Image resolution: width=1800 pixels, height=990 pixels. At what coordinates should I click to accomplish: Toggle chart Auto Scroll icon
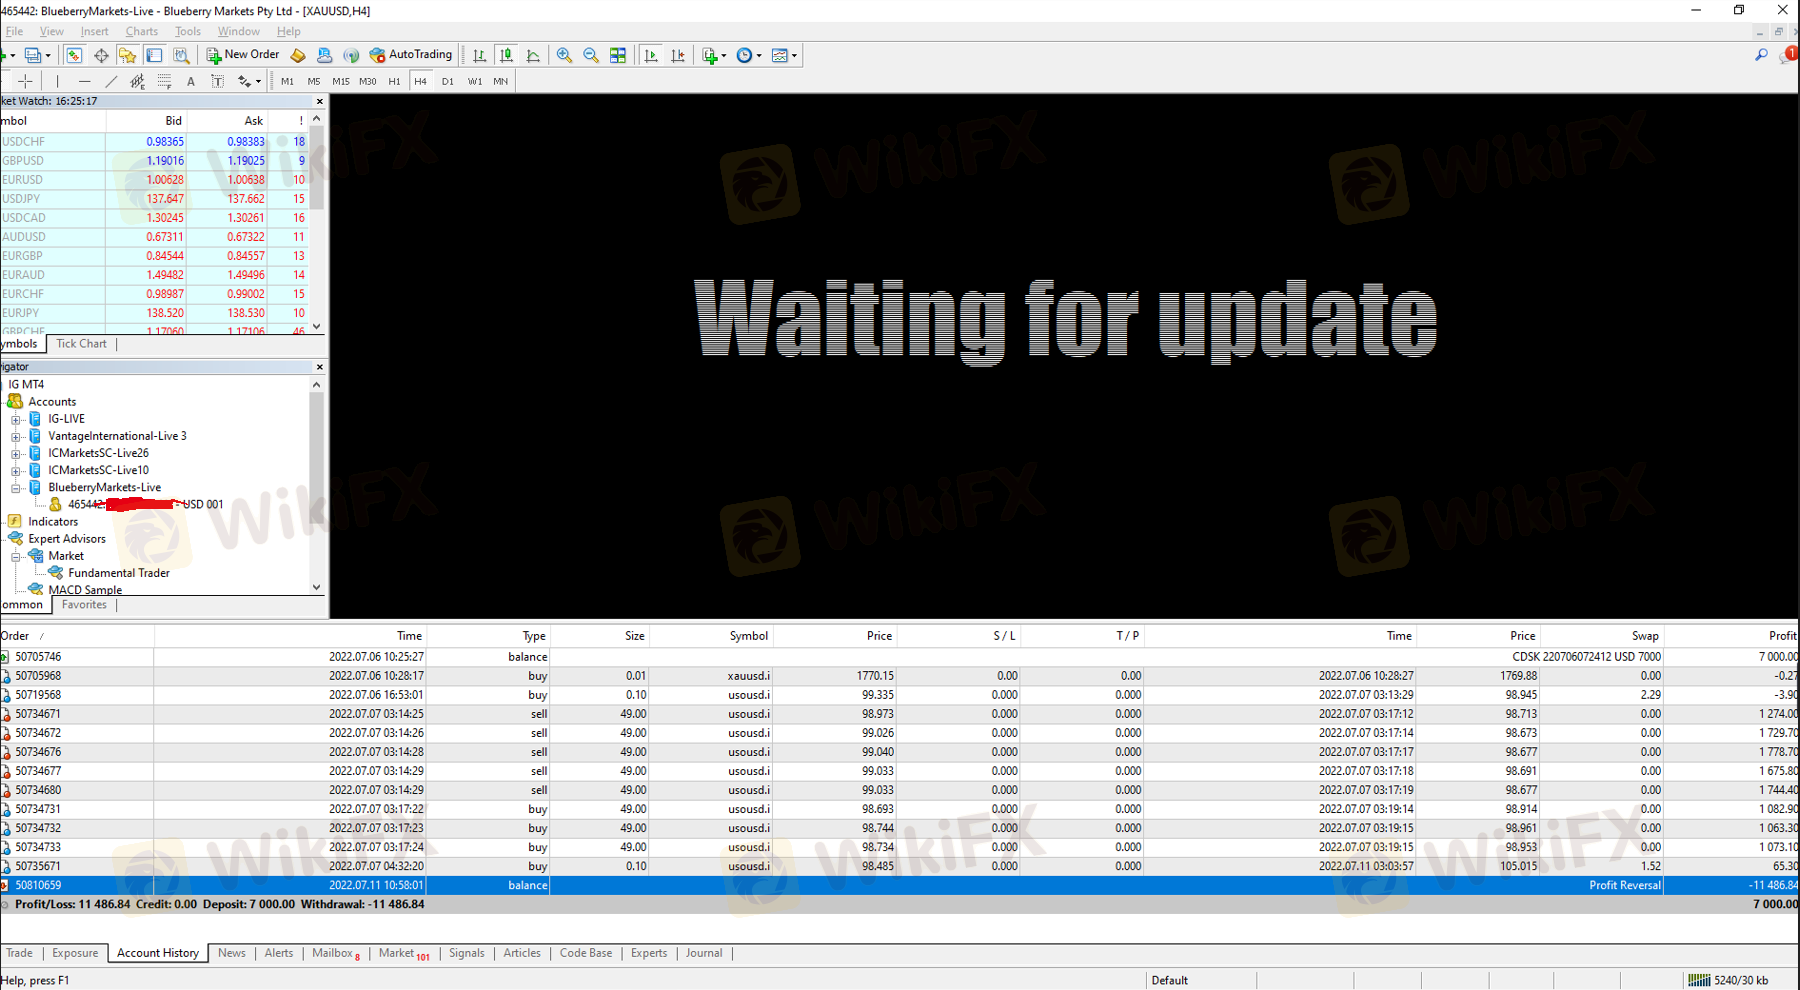coord(651,55)
